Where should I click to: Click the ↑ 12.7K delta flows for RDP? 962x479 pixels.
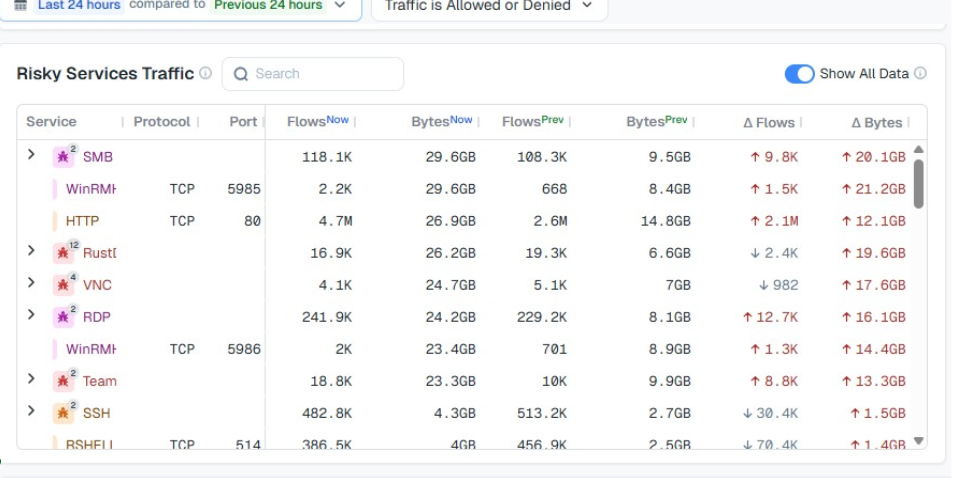tap(771, 317)
